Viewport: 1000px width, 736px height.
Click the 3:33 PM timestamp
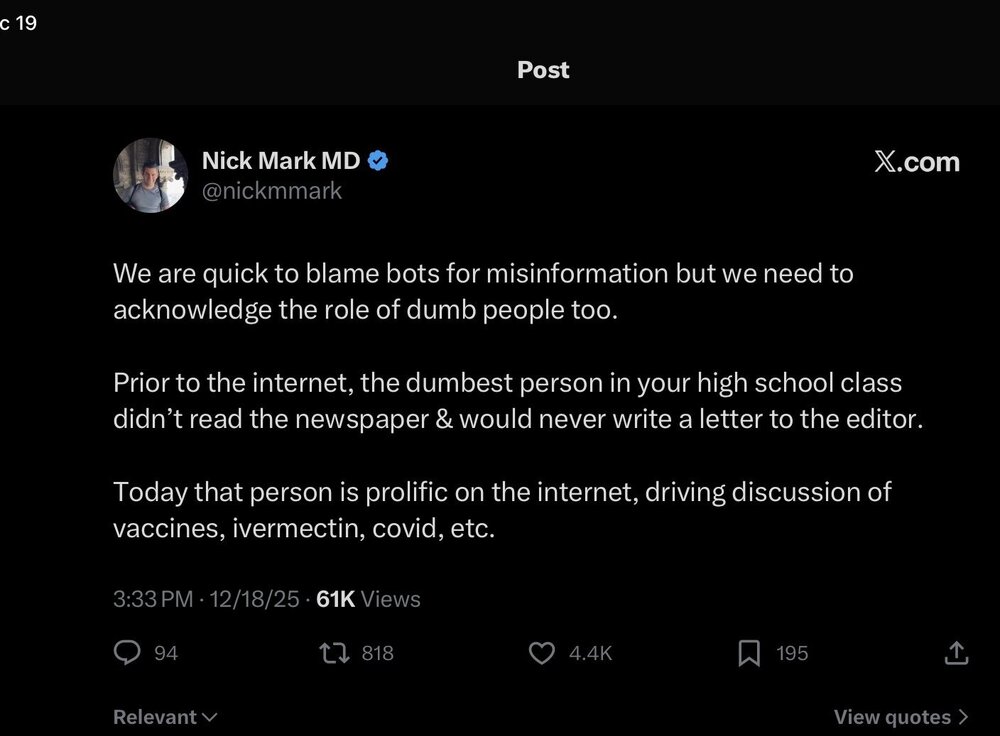coord(153,599)
